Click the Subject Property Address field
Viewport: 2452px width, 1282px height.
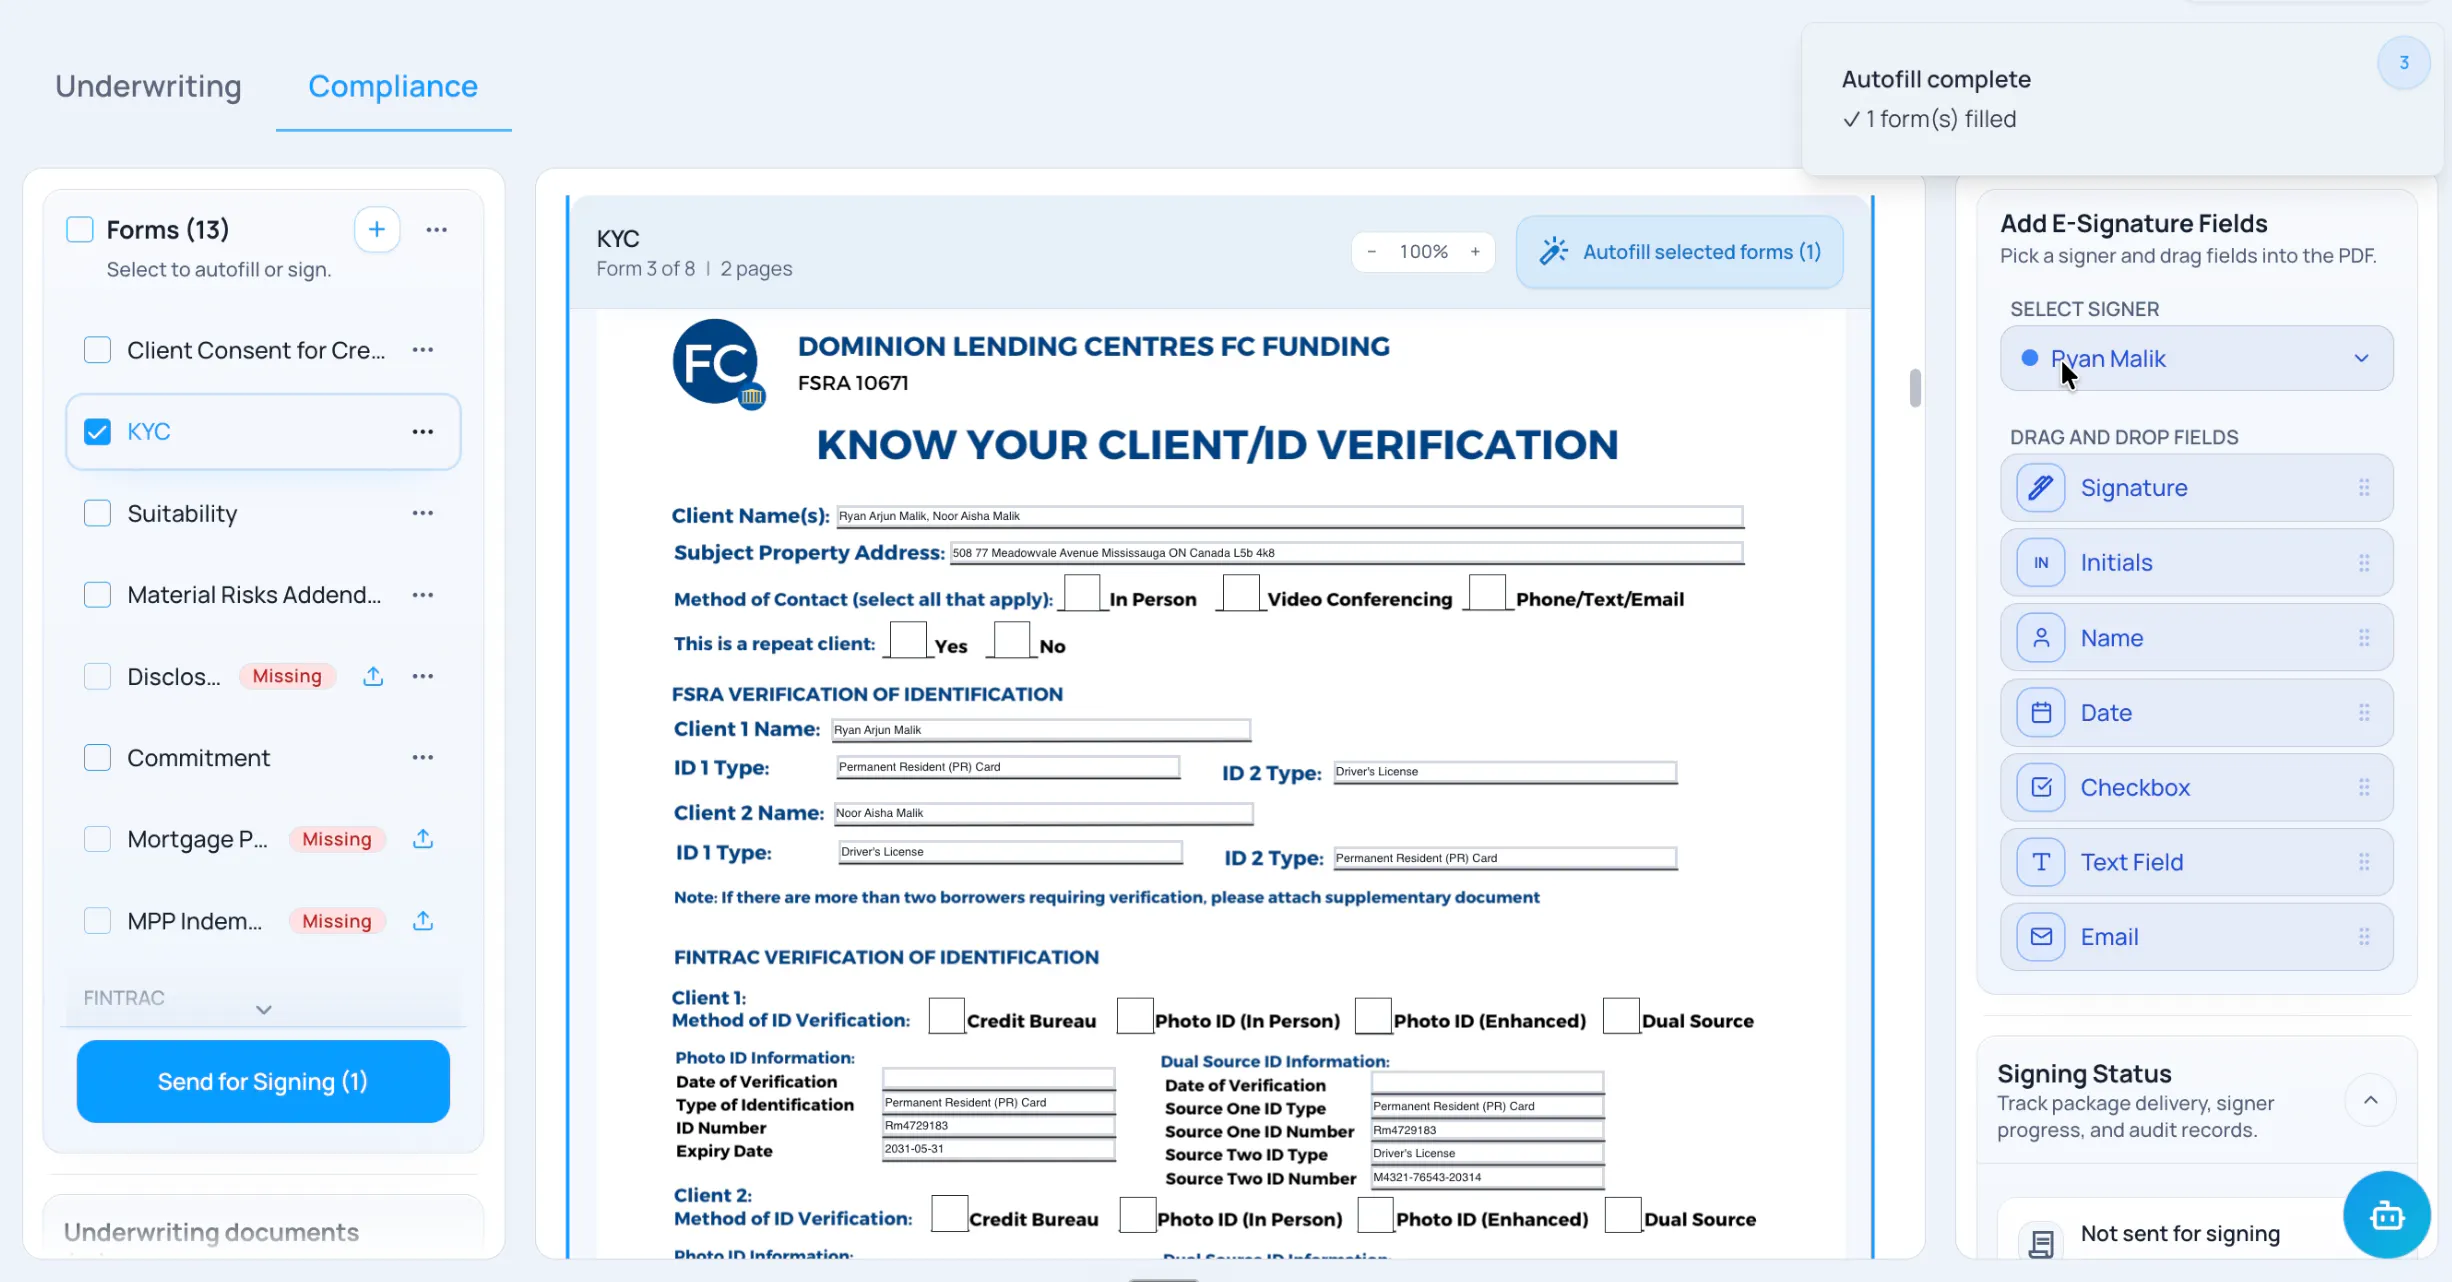tap(1346, 553)
